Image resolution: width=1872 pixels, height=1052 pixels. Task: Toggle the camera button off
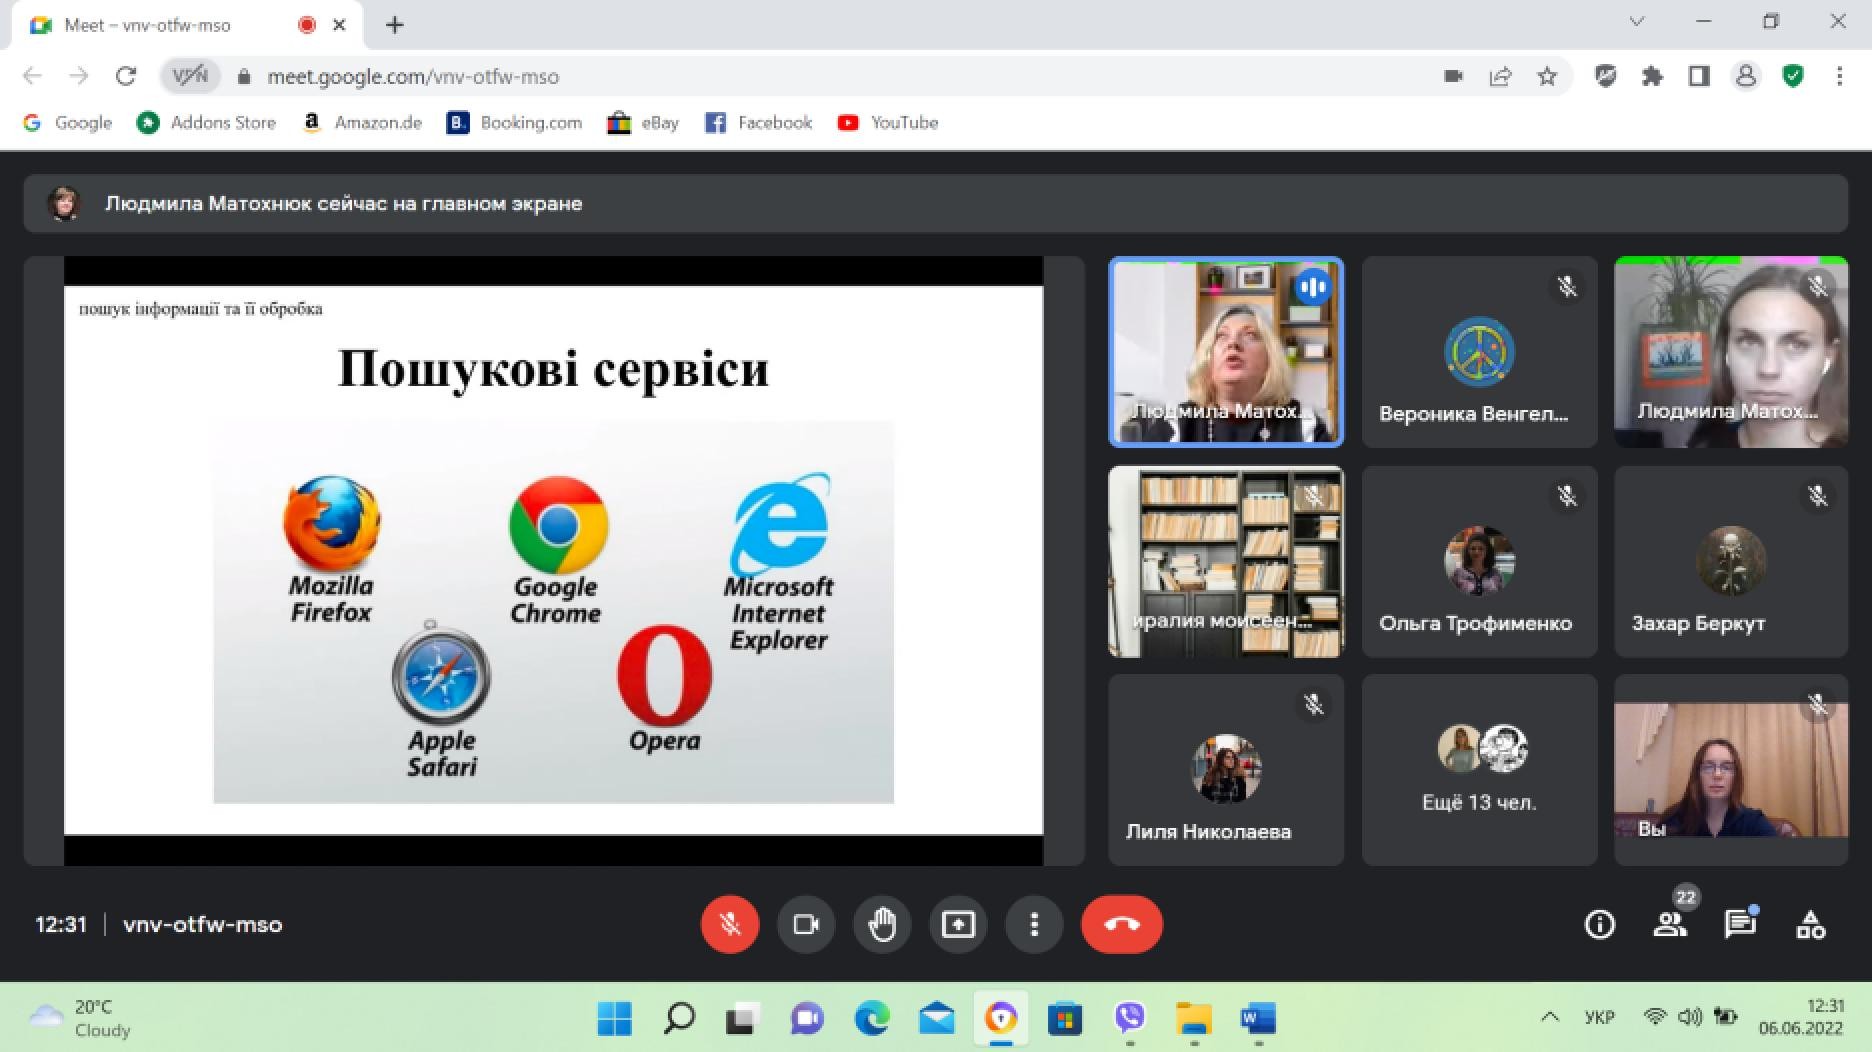806,924
